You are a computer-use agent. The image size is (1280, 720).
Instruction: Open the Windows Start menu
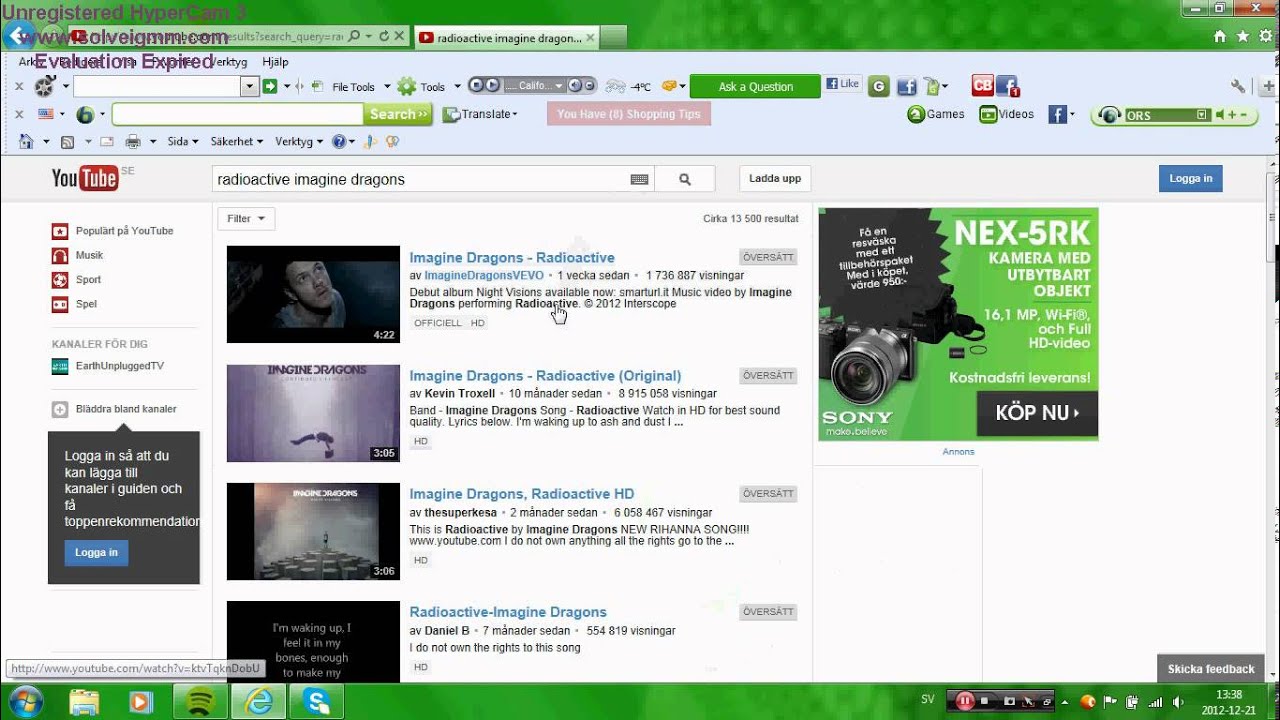tap(25, 701)
